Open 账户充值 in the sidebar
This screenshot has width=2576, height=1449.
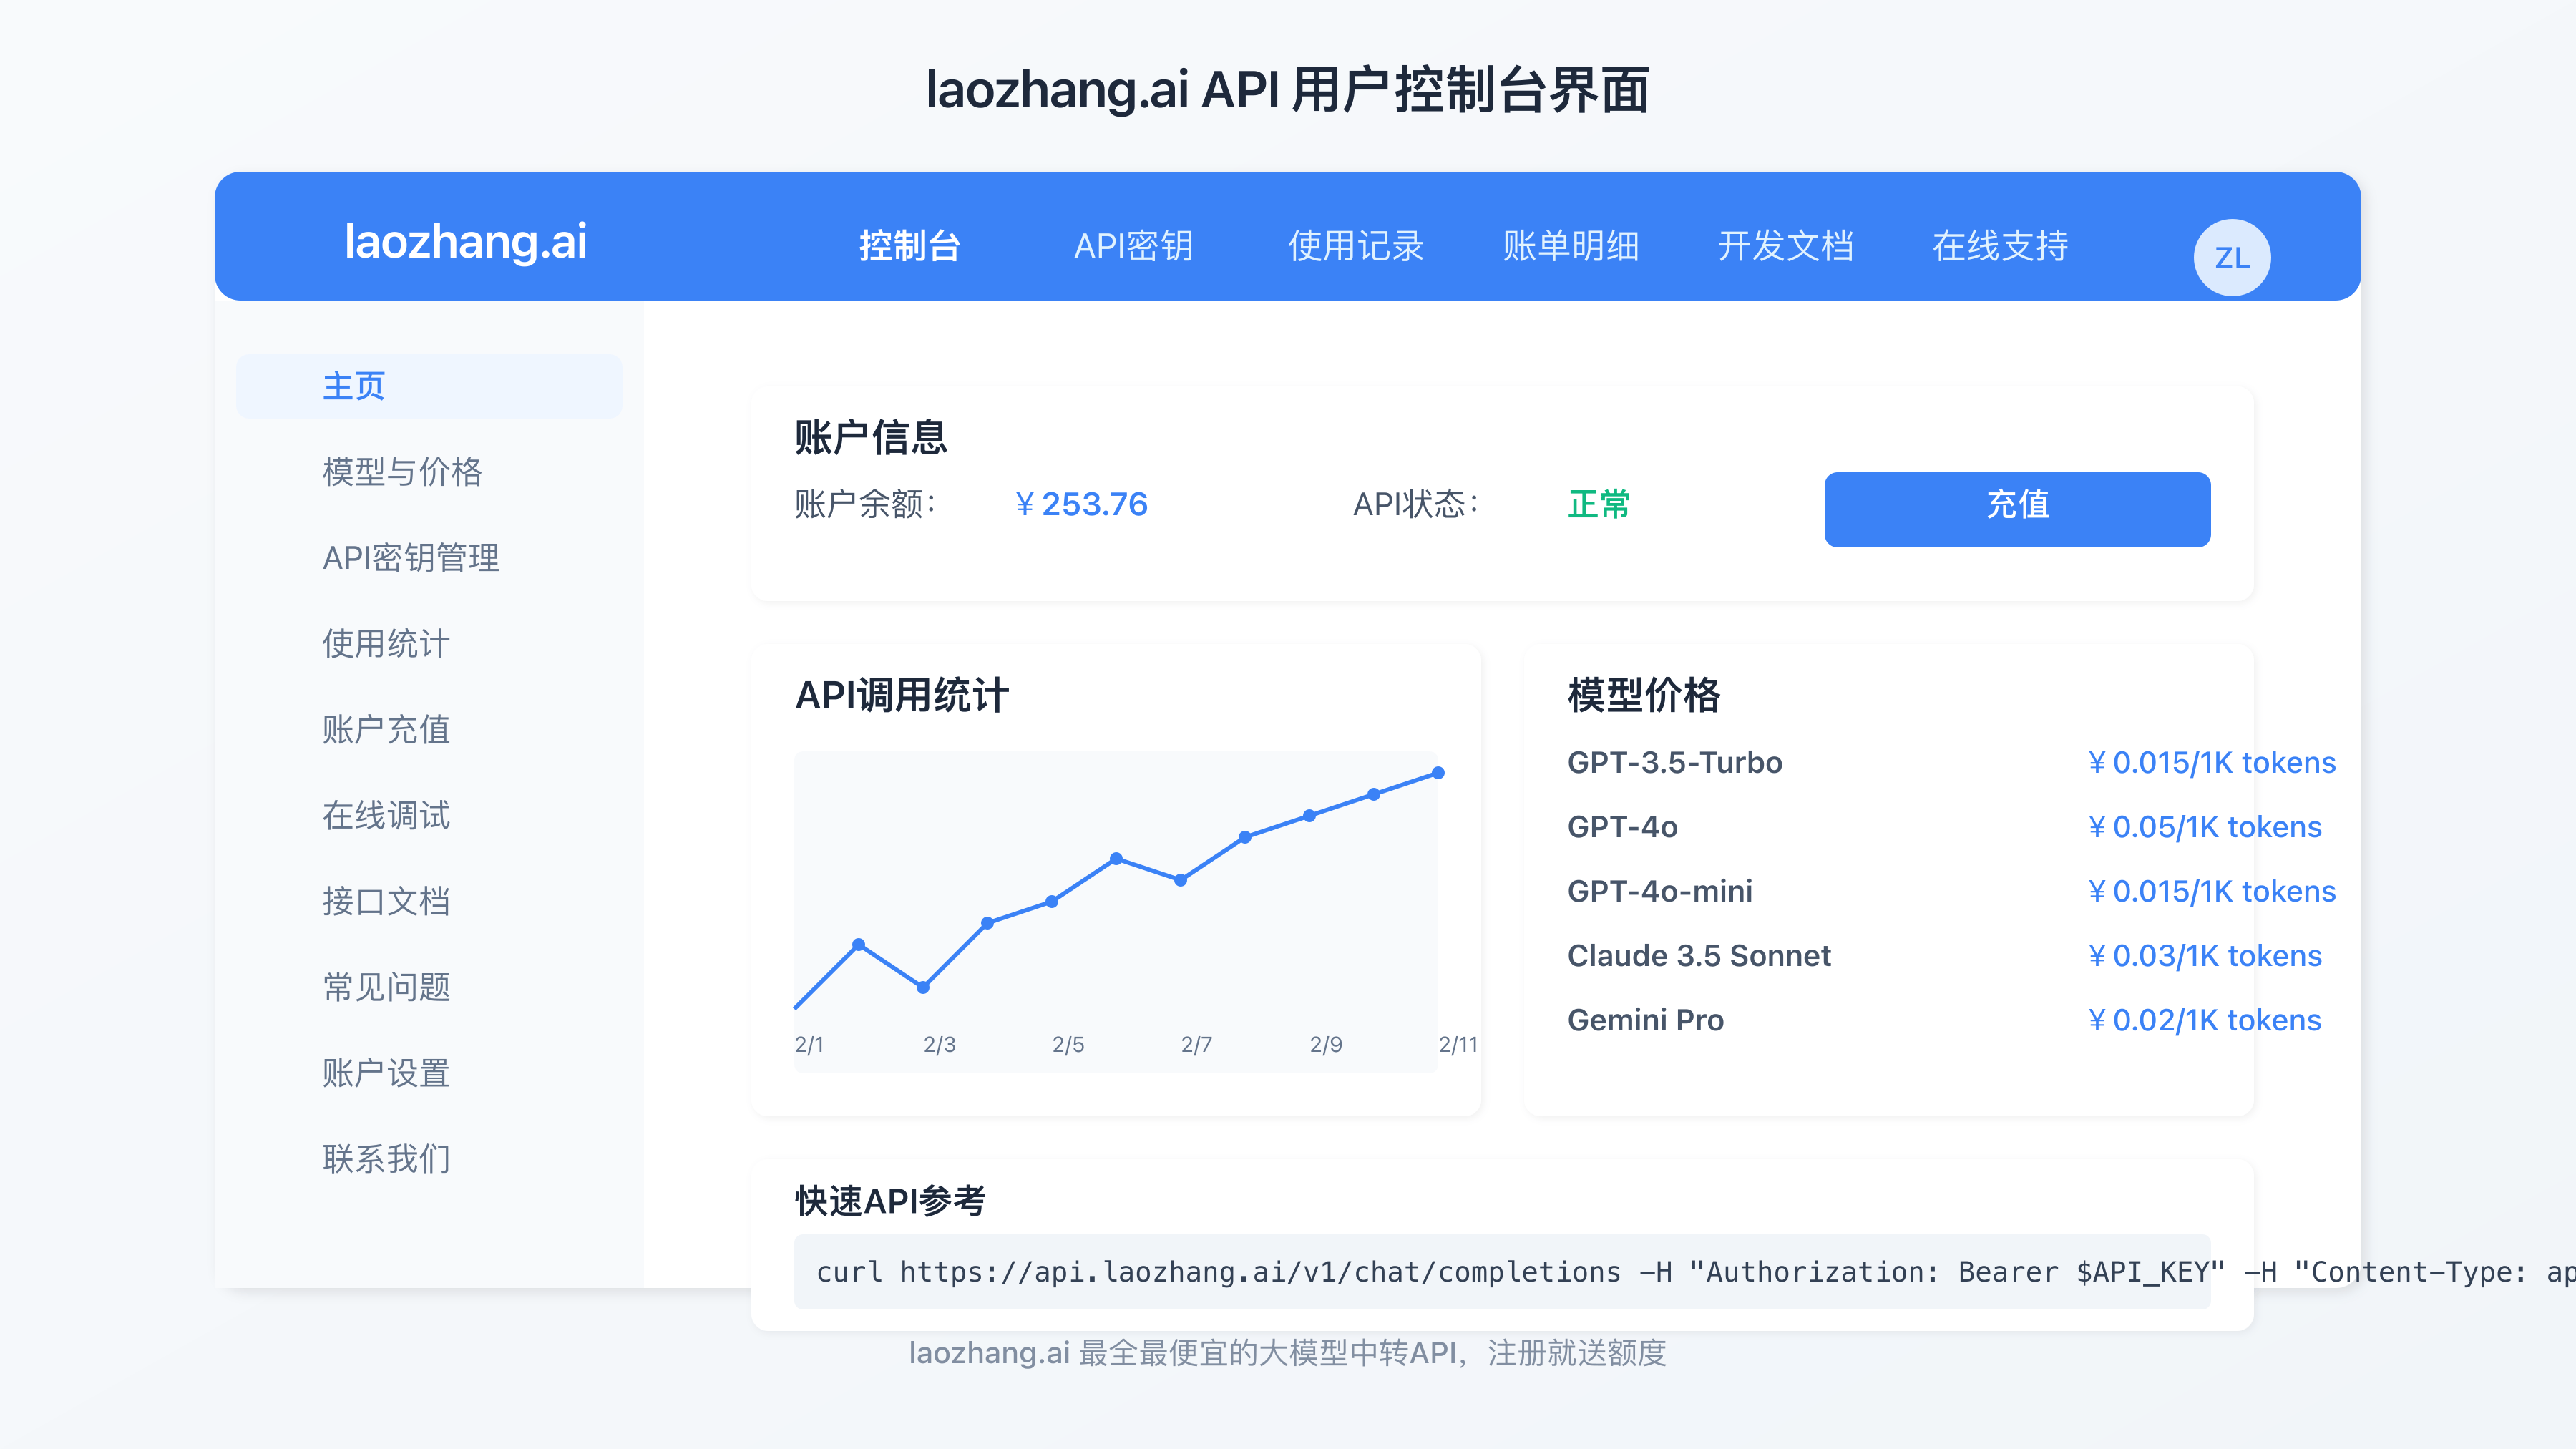[386, 730]
